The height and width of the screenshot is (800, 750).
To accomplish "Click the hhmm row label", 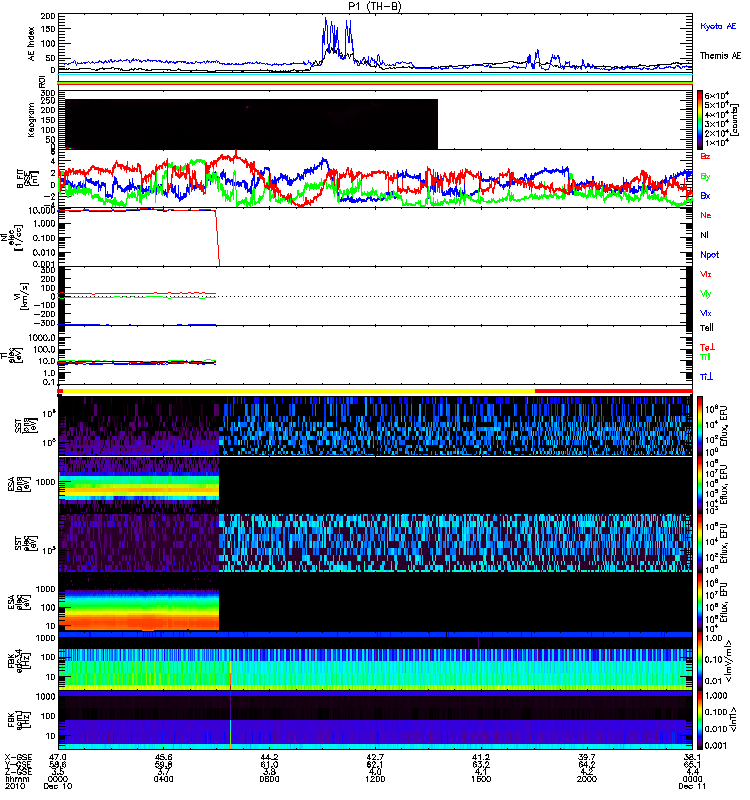I will click(x=15, y=779).
